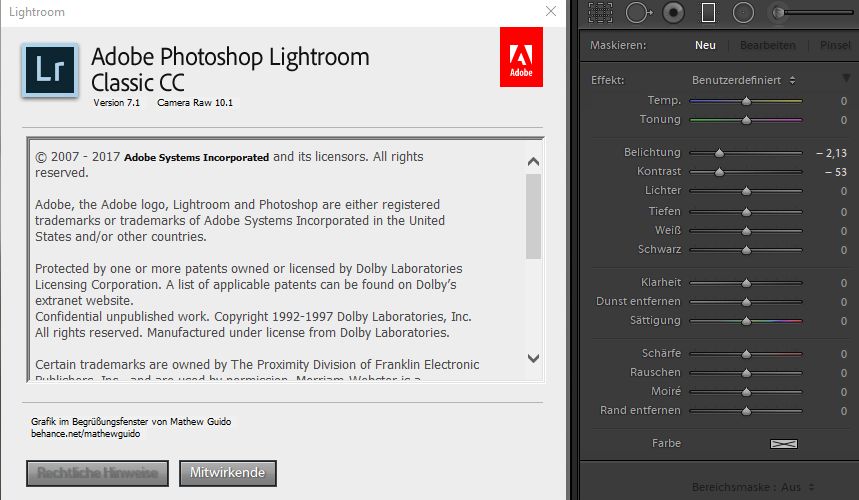Switch mask mode to Neu

[705, 45]
